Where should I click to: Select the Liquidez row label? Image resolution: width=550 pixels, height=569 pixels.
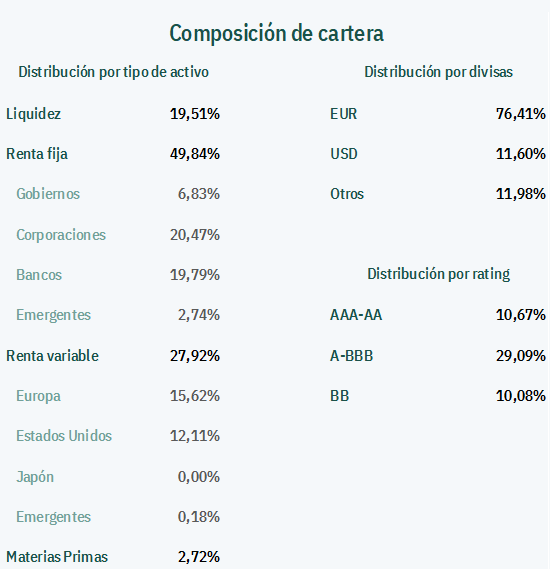pyautogui.click(x=33, y=114)
